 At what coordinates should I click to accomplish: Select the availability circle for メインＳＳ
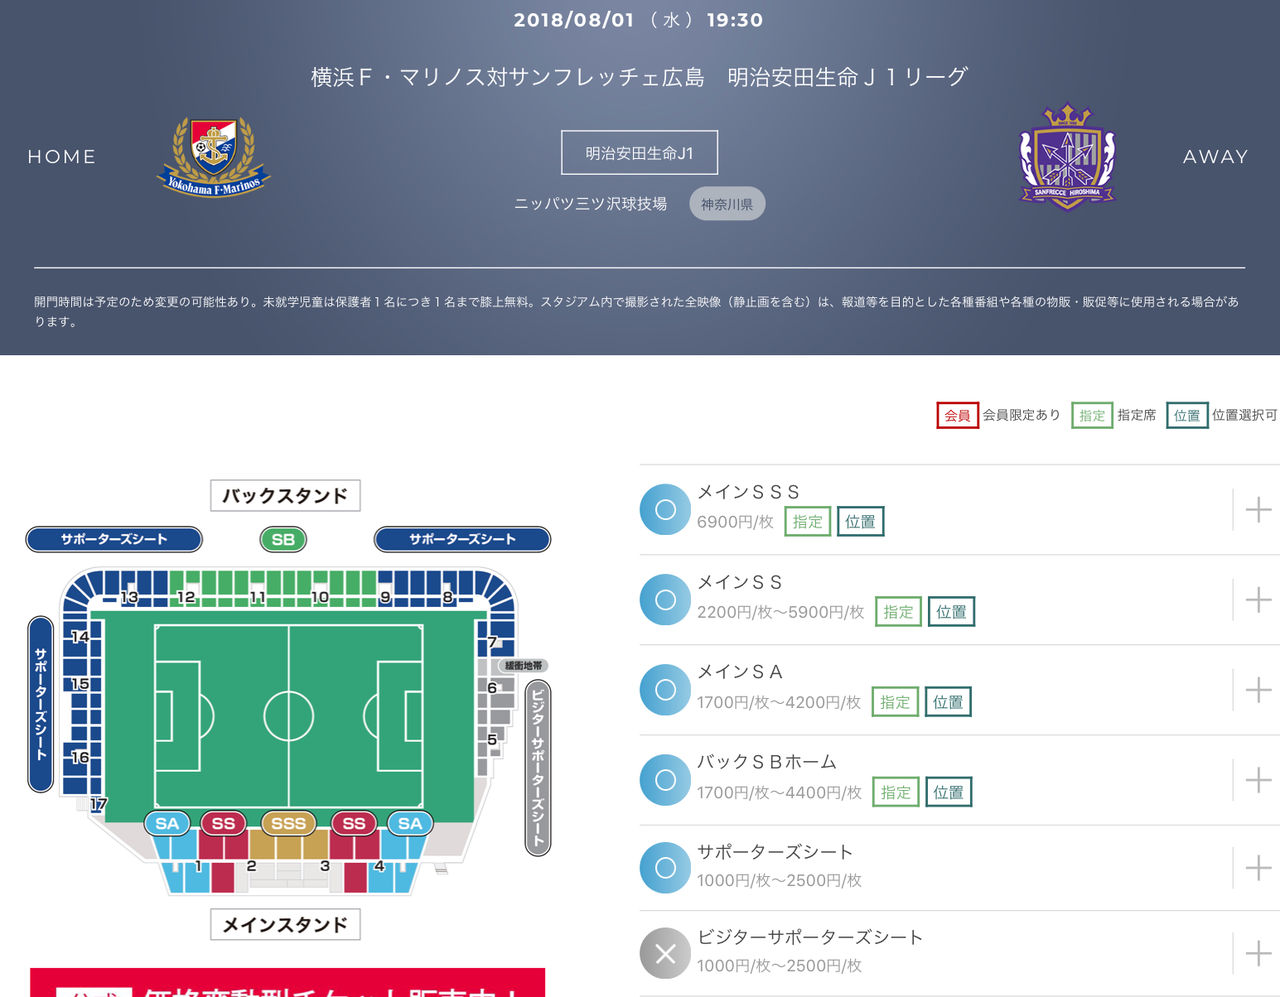pos(665,599)
